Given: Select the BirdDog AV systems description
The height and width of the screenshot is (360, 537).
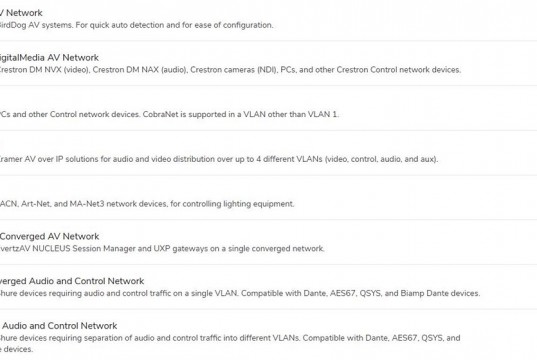Looking at the screenshot, I should point(136,25).
